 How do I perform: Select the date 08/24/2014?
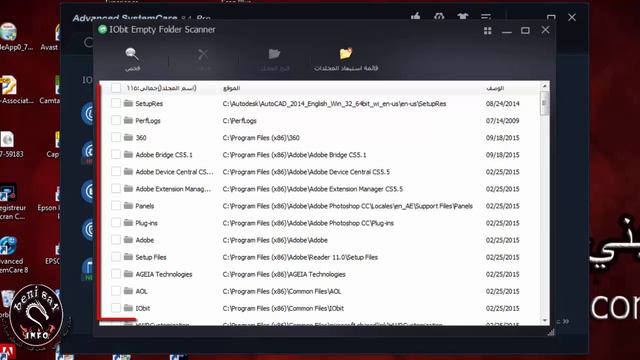coord(502,104)
